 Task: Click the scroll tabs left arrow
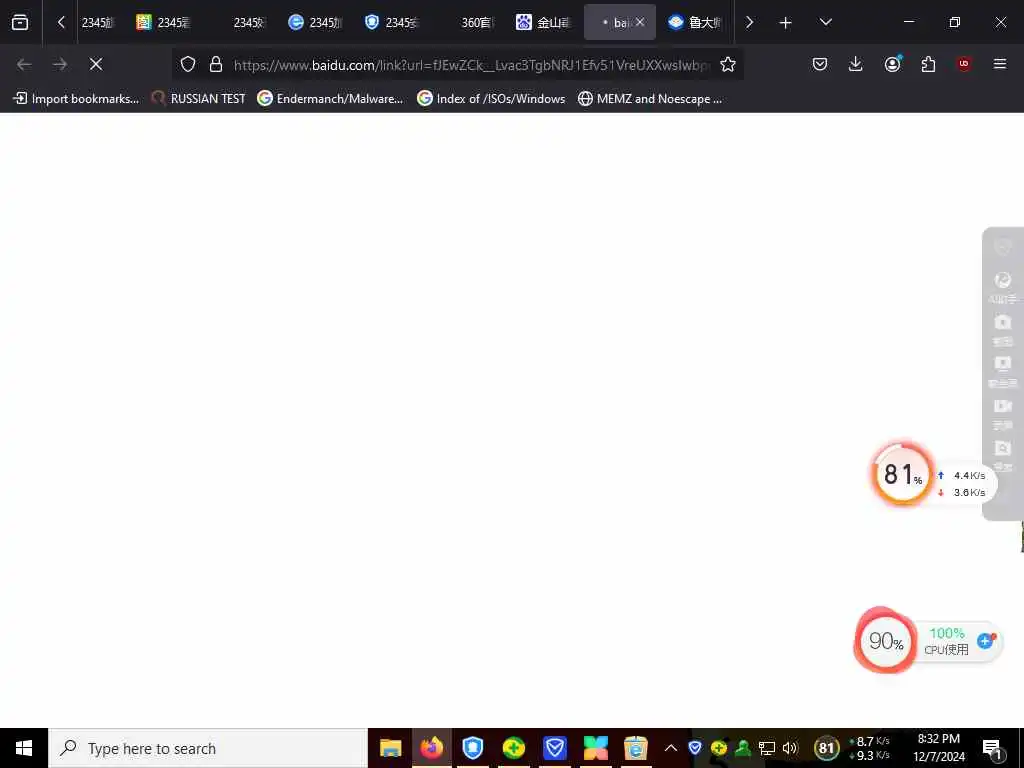[x=61, y=22]
